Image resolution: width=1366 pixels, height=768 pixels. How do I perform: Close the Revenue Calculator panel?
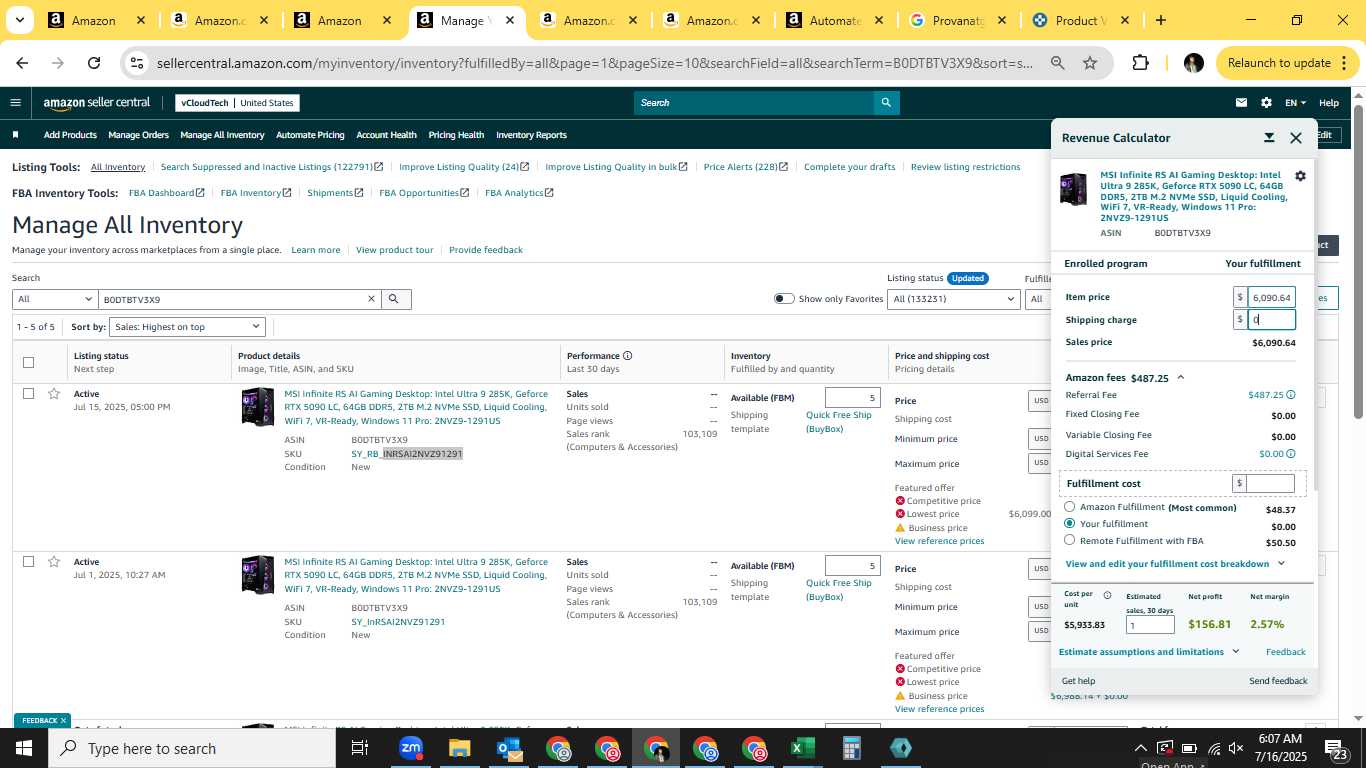point(1296,138)
